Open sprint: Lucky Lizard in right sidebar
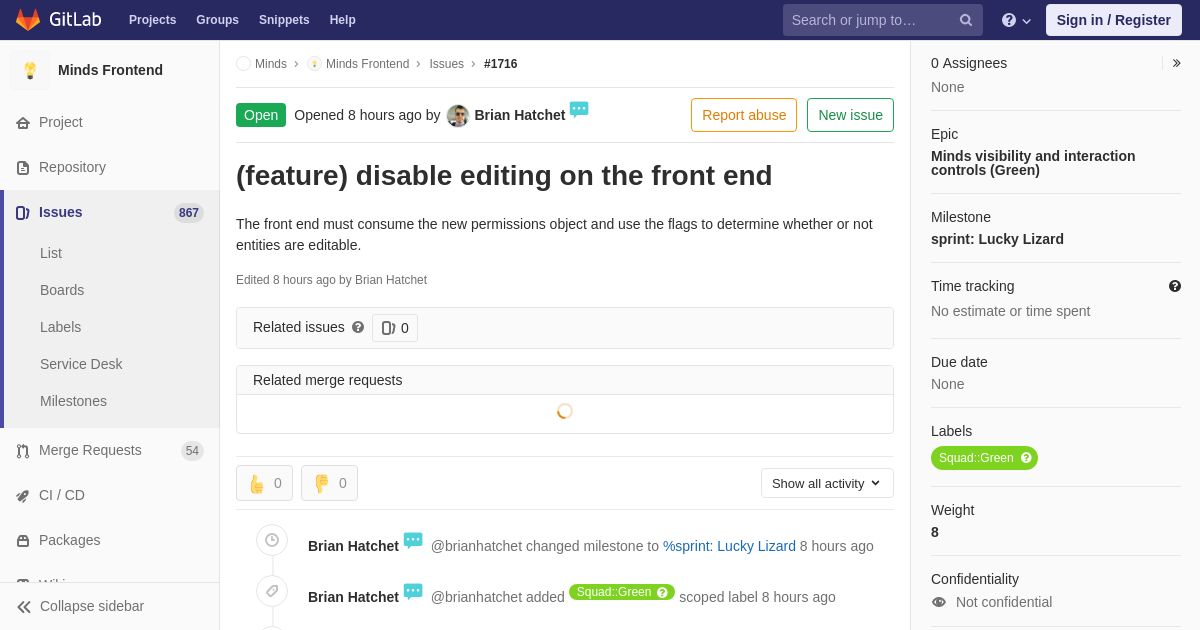This screenshot has width=1200, height=630. click(997, 239)
